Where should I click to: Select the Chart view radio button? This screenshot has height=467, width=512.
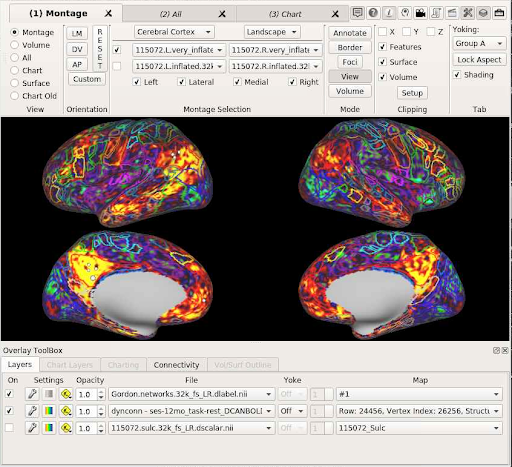pyautogui.click(x=14, y=70)
